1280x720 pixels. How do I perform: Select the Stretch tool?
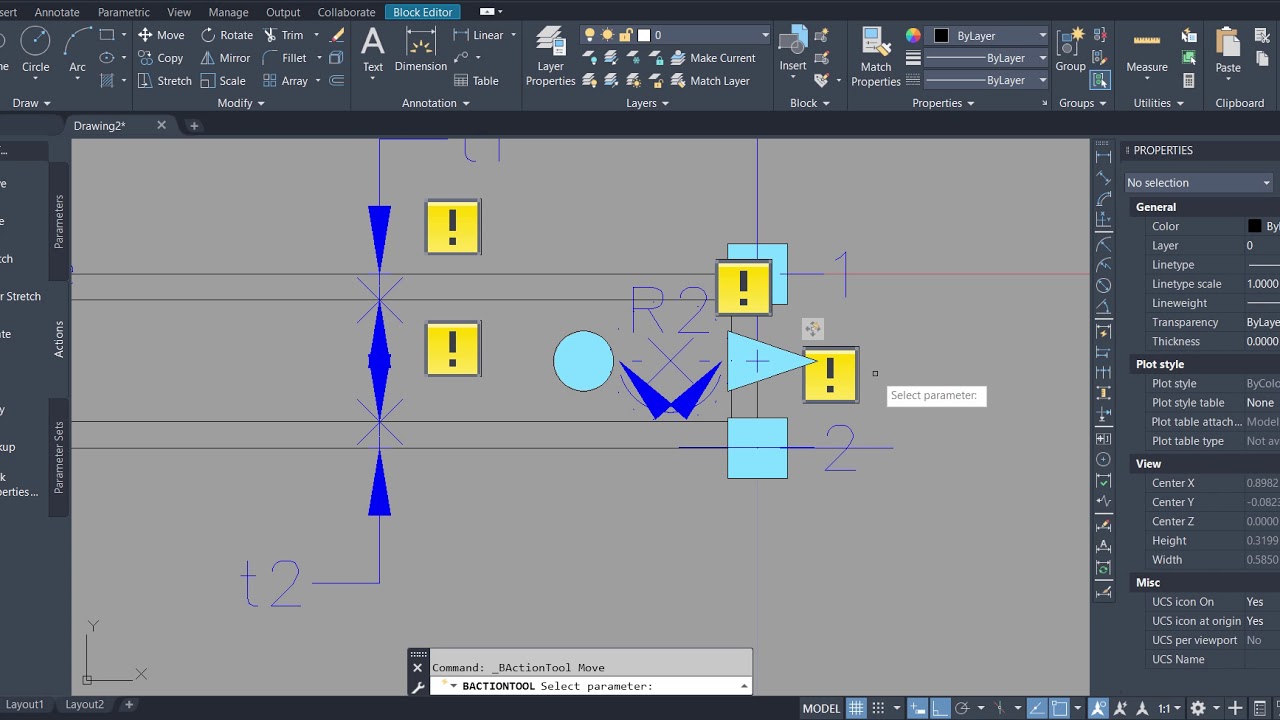pyautogui.click(x=165, y=81)
